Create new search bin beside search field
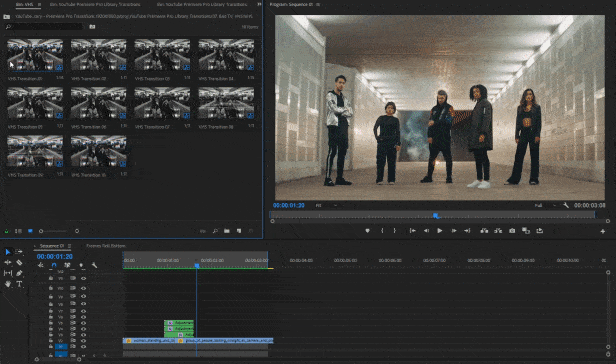This screenshot has height=364, width=616. 92,27
